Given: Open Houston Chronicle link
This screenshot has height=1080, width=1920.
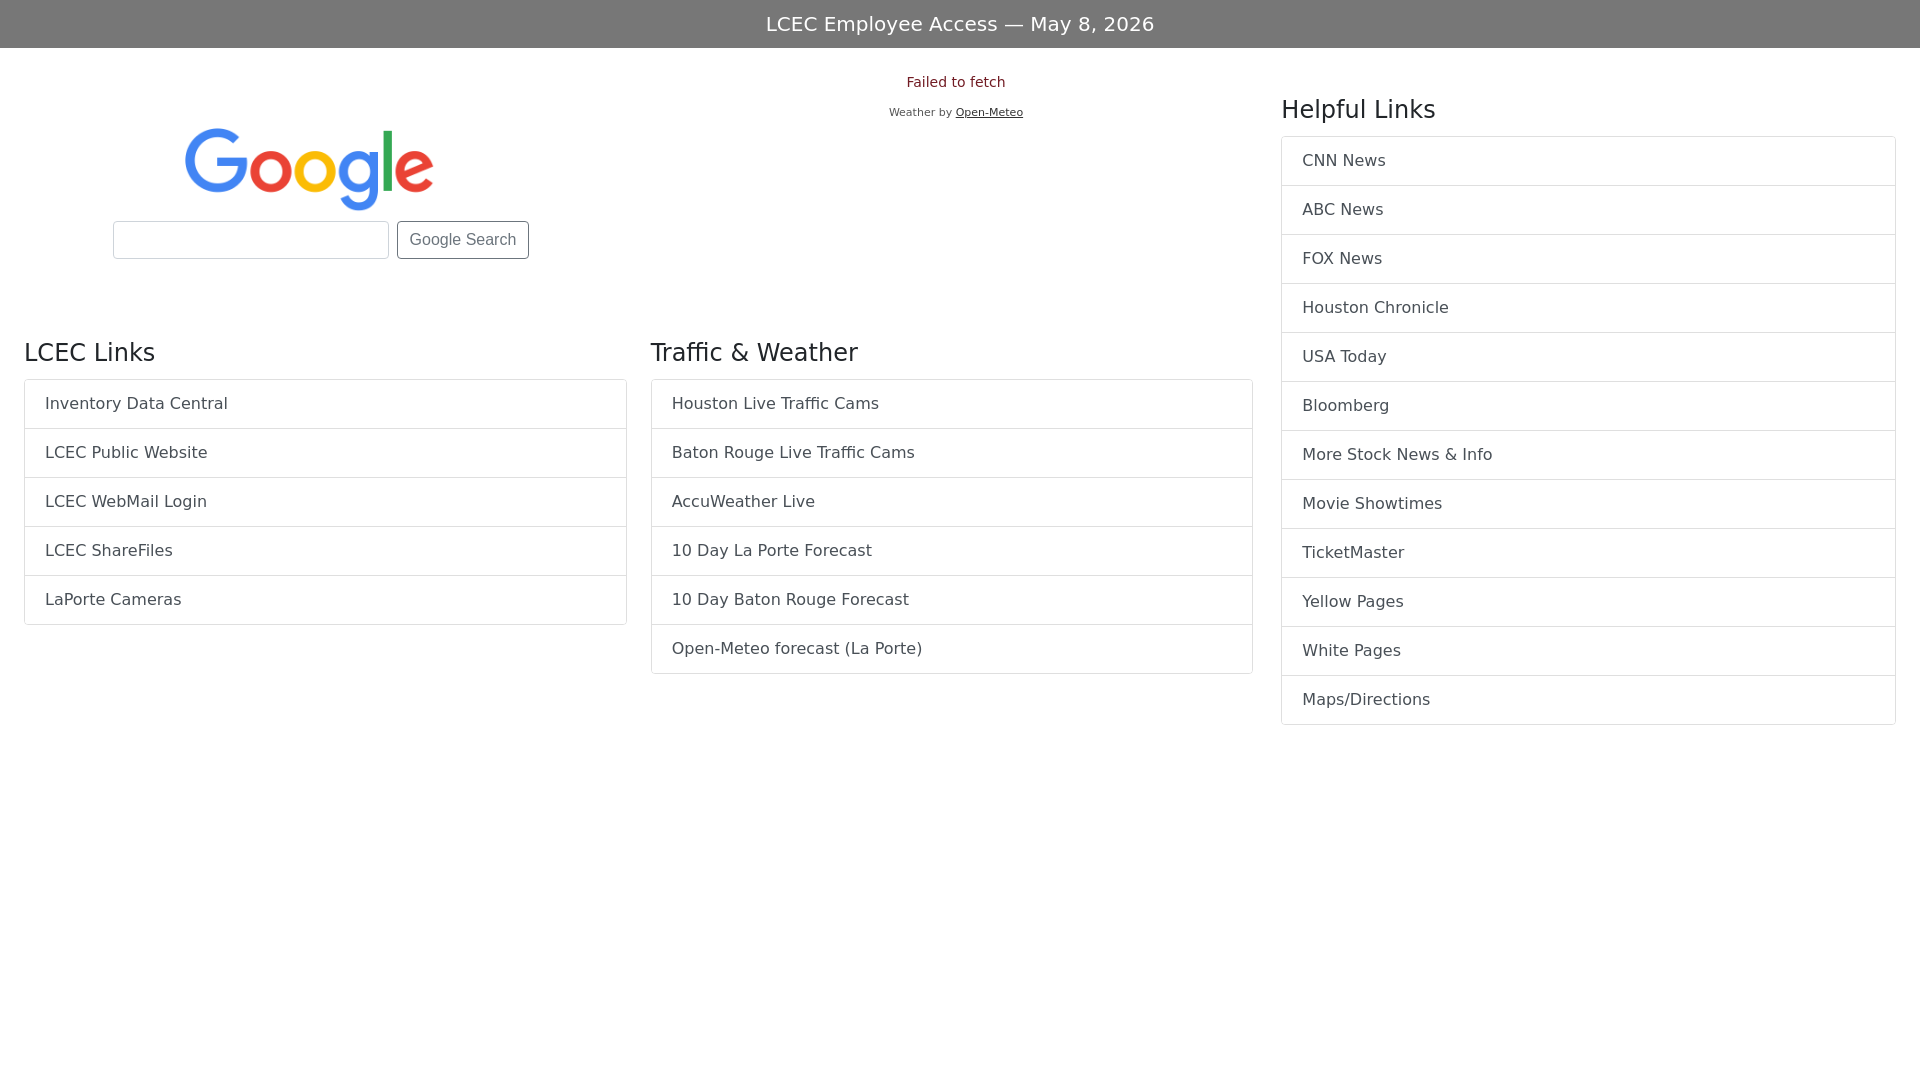Looking at the screenshot, I should point(1588,308).
